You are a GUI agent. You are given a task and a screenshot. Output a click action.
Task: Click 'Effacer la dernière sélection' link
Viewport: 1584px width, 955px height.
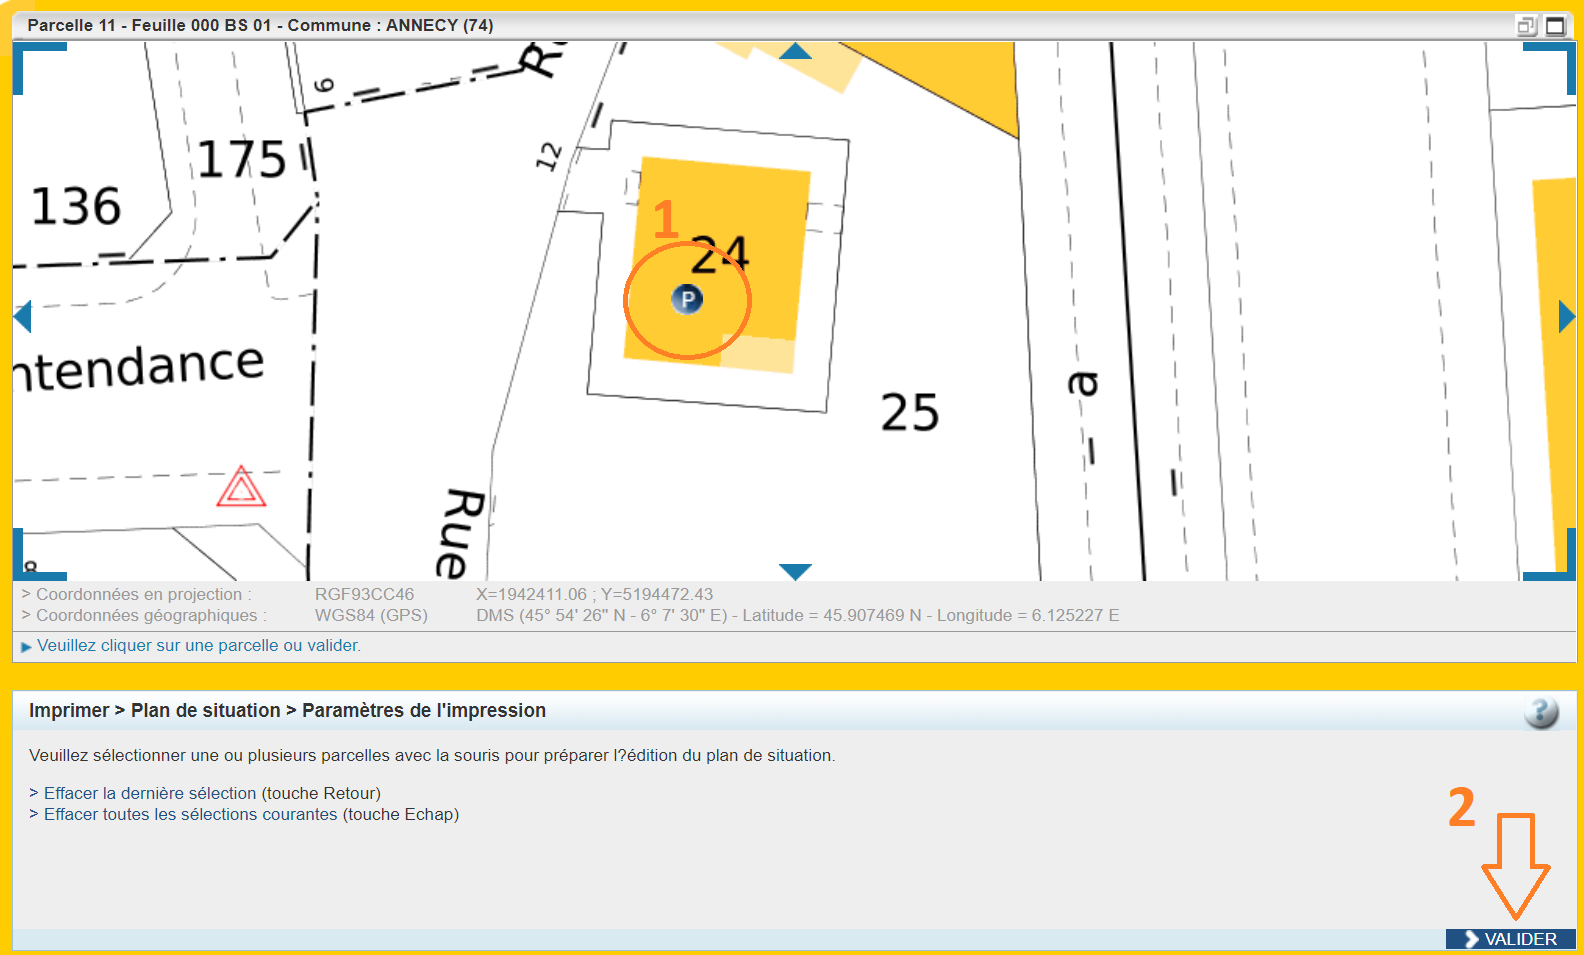tap(150, 793)
